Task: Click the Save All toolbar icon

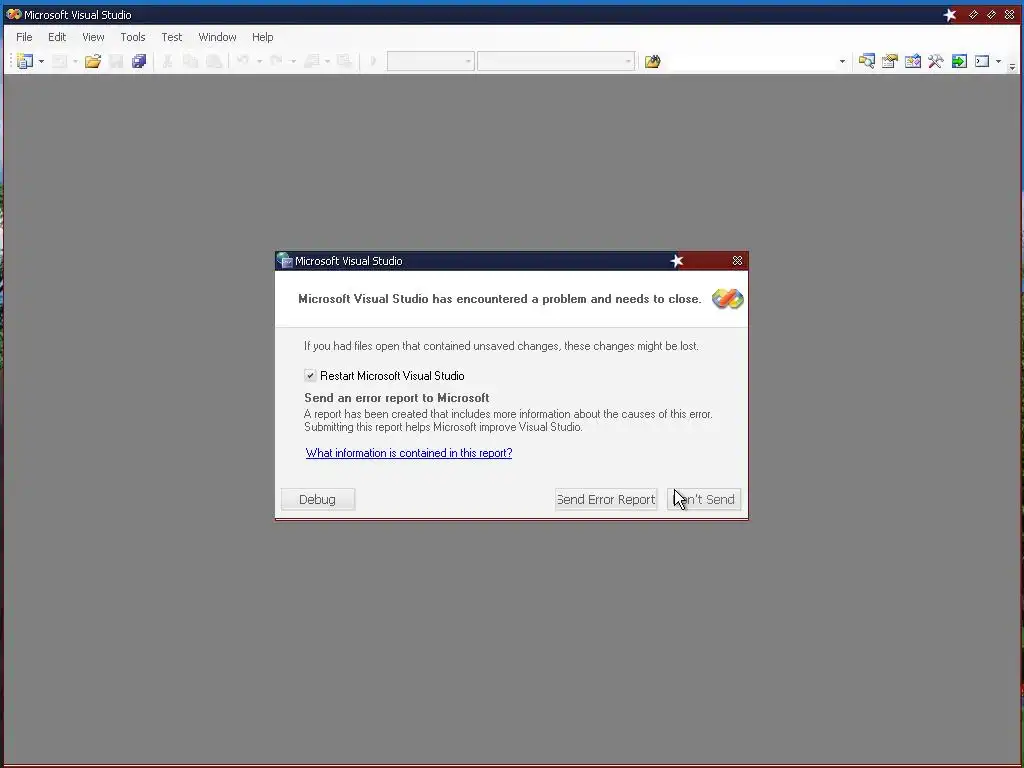Action: point(138,61)
